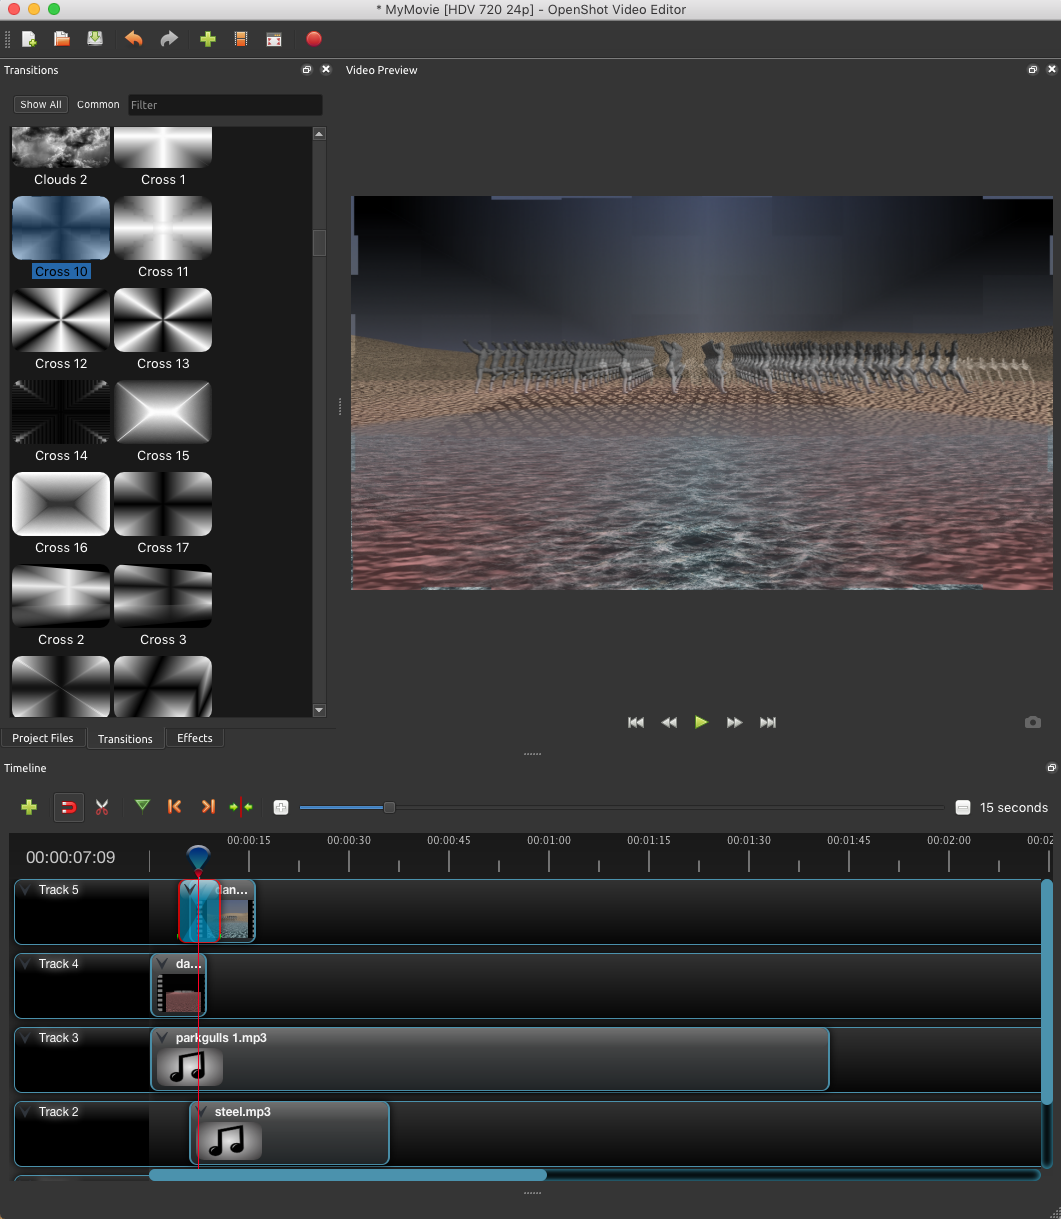Click the Save Project icon
Viewport: 1061px width, 1219px height.
(x=95, y=39)
